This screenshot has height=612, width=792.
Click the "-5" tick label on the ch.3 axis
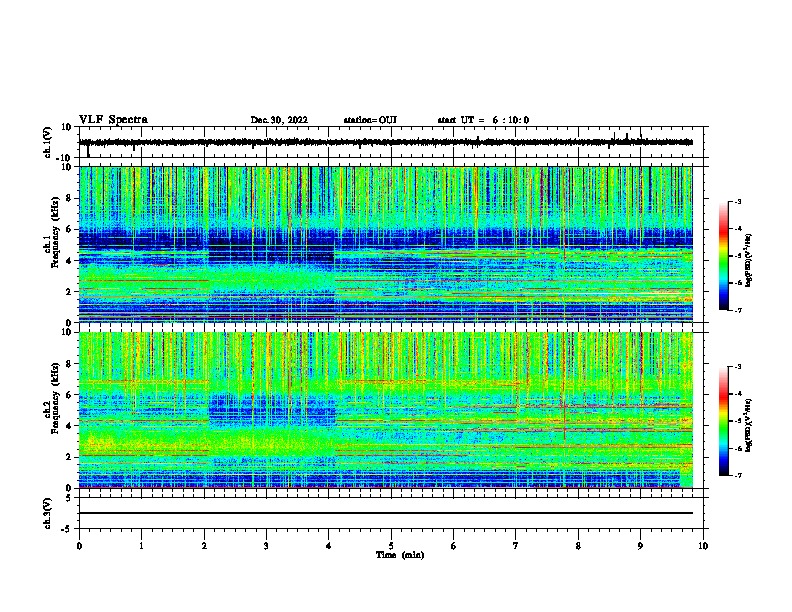67,529
